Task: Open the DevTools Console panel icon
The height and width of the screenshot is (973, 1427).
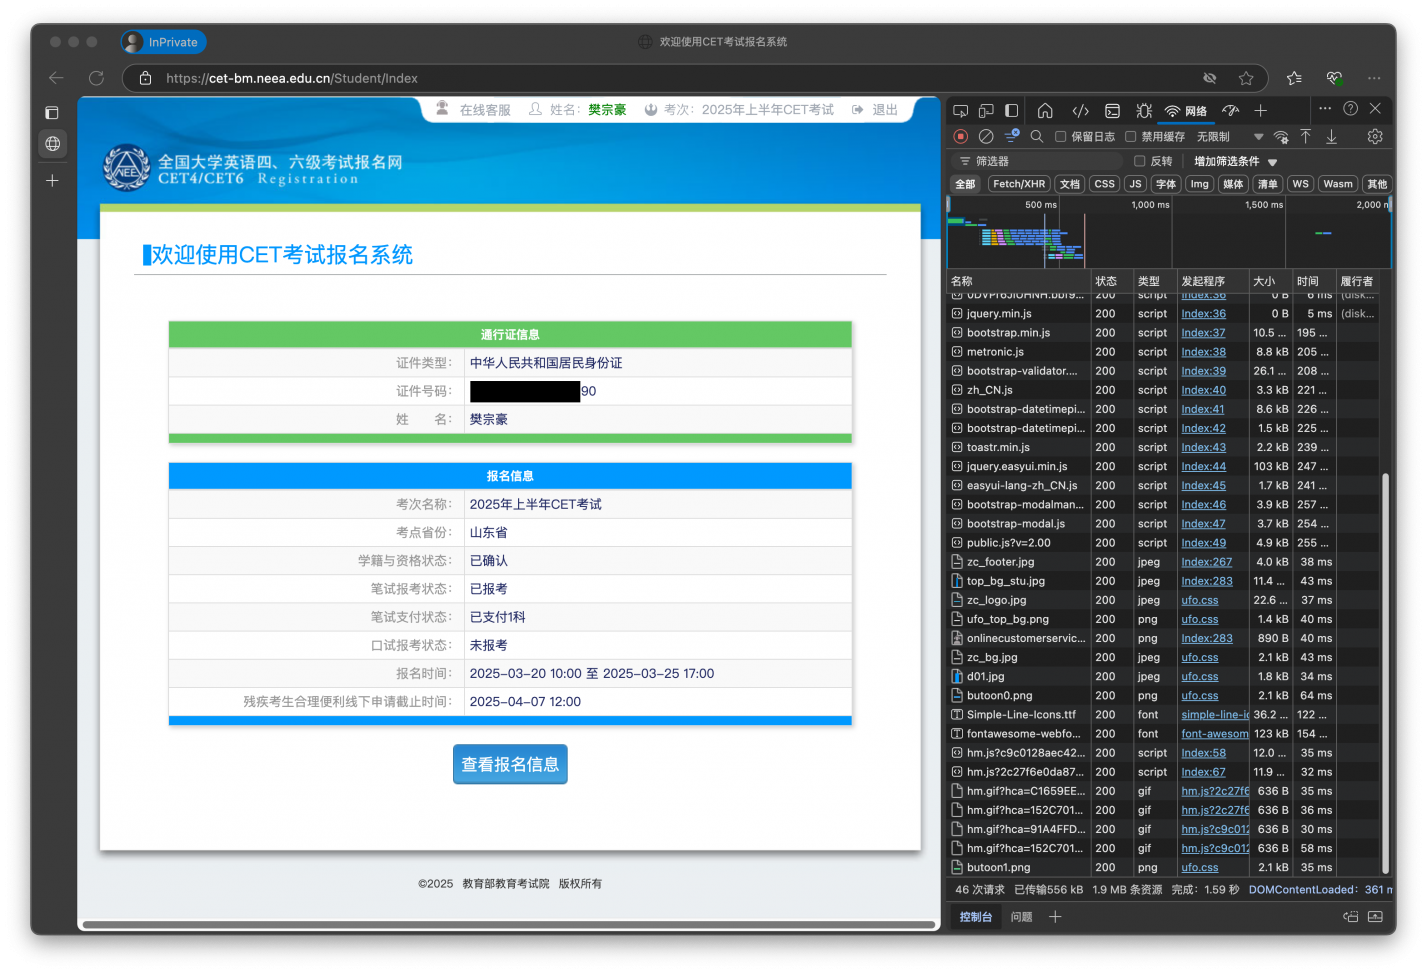Action: coord(1112,111)
